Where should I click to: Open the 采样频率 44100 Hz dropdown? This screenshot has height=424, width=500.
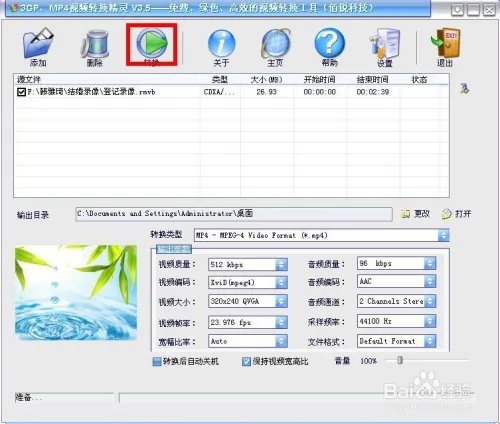point(430,321)
